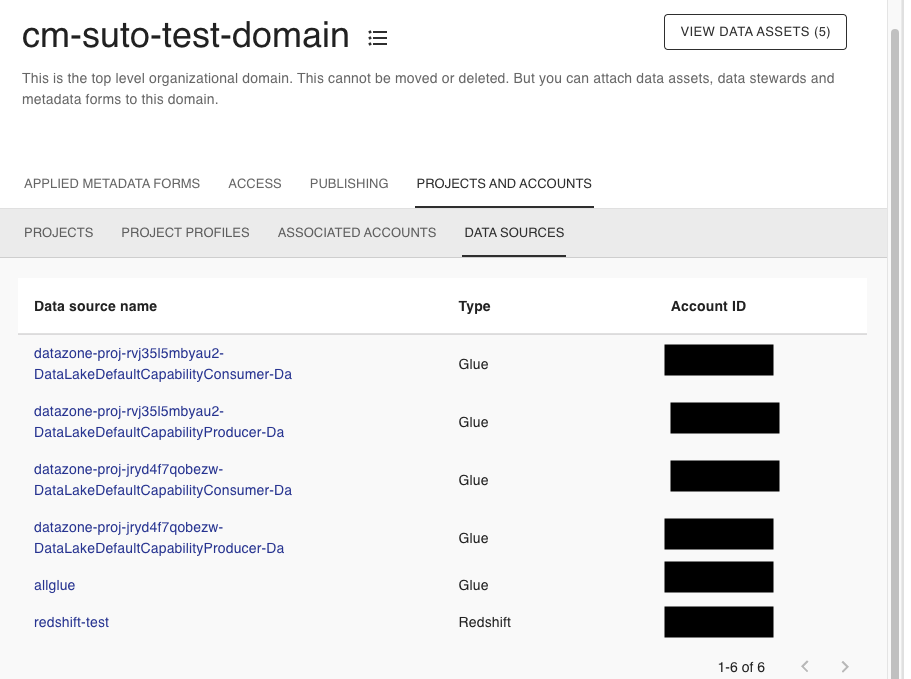Switch to Applied Metadata Forms tab
This screenshot has width=911, height=679.
click(112, 184)
